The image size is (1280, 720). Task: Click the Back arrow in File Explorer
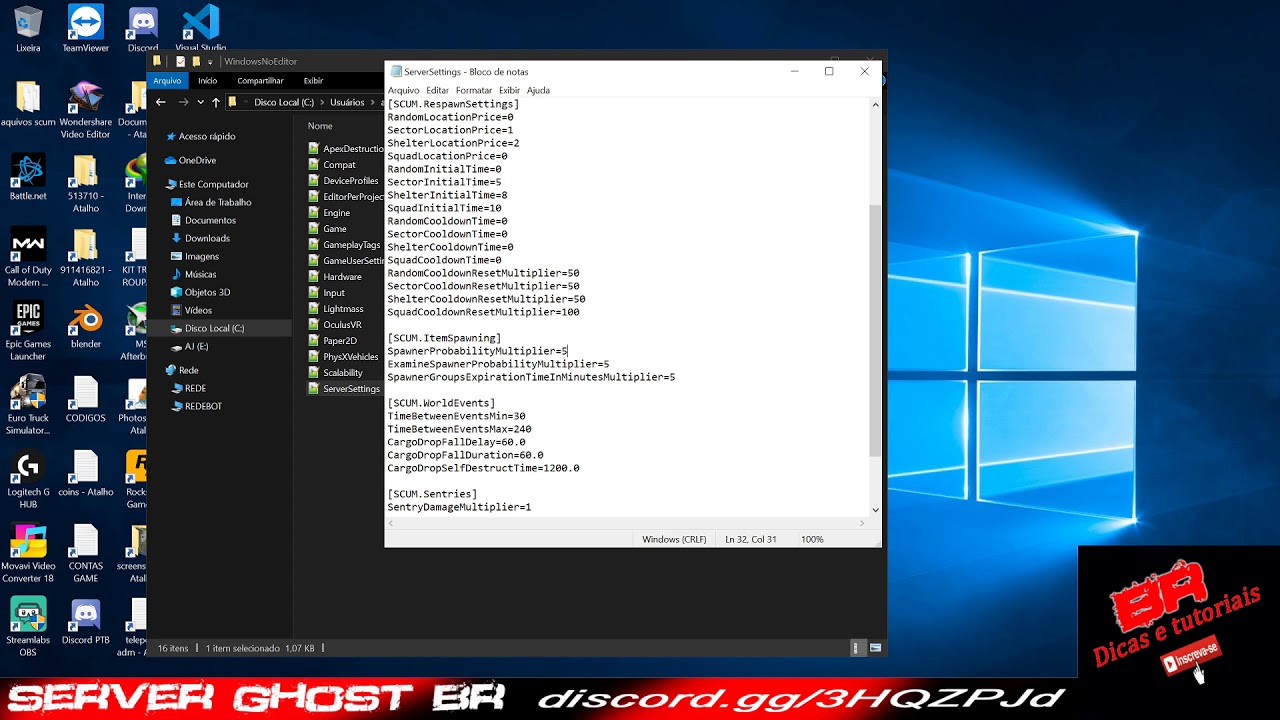[161, 102]
